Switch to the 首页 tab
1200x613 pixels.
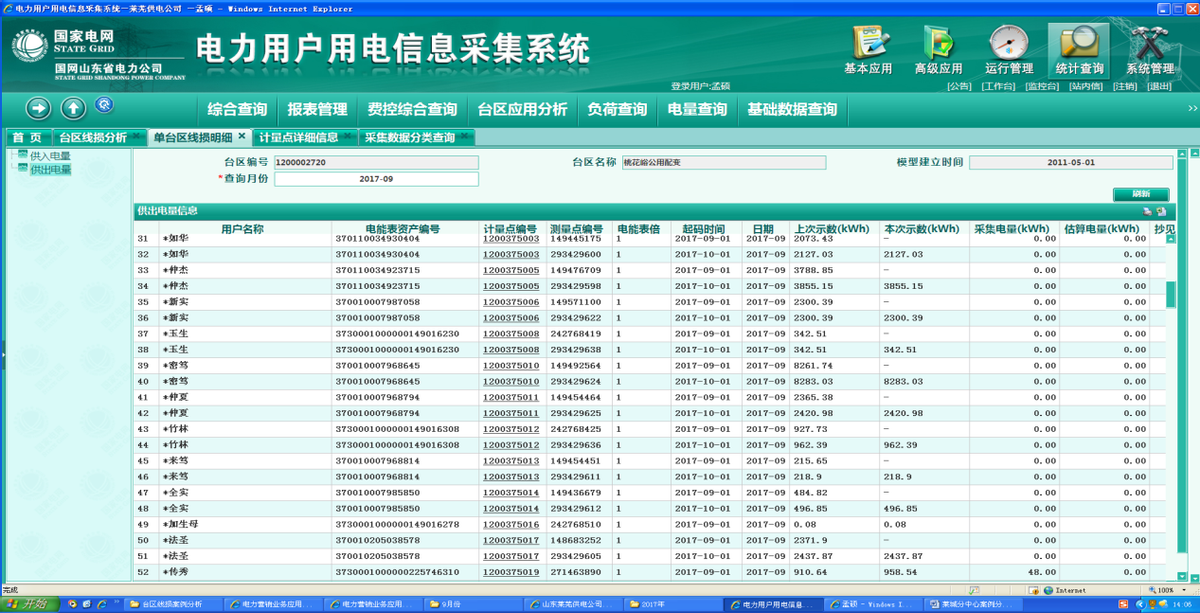point(27,137)
